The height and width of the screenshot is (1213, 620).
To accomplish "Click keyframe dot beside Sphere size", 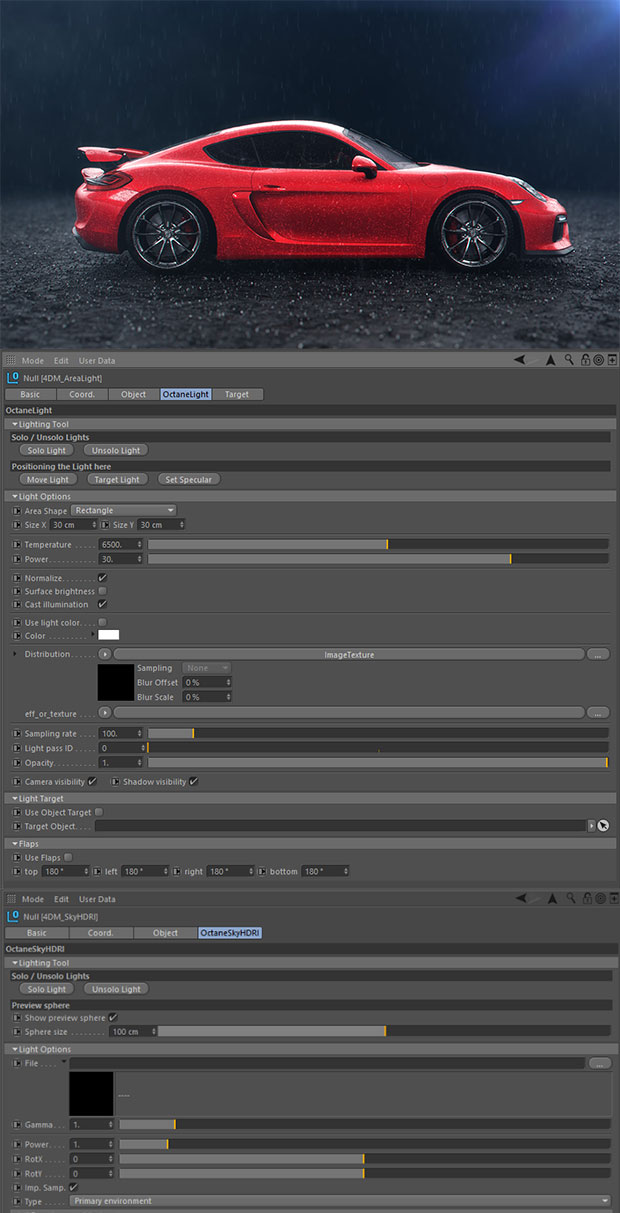I will (16, 1031).
